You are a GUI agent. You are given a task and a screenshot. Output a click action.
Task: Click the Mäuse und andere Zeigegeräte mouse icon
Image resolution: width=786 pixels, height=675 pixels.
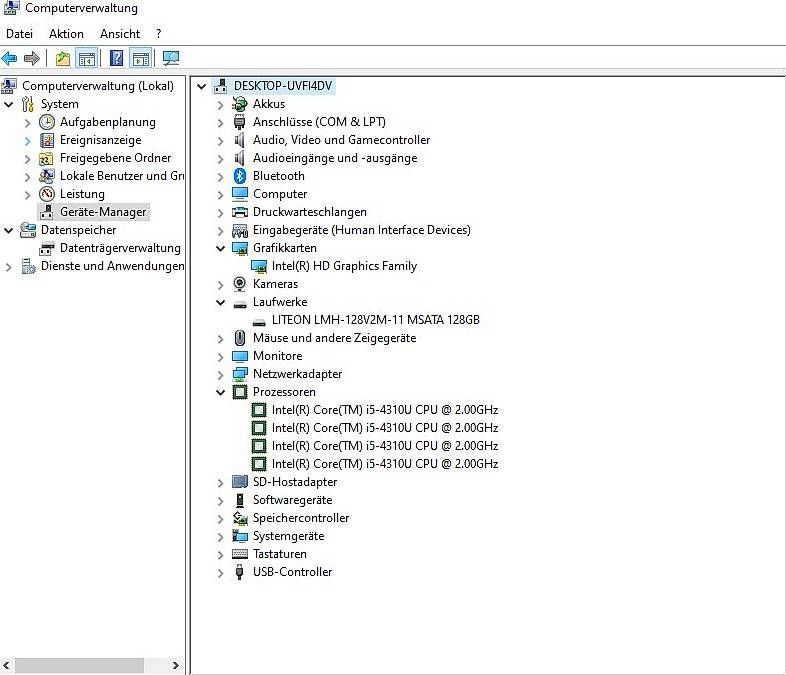(x=240, y=338)
